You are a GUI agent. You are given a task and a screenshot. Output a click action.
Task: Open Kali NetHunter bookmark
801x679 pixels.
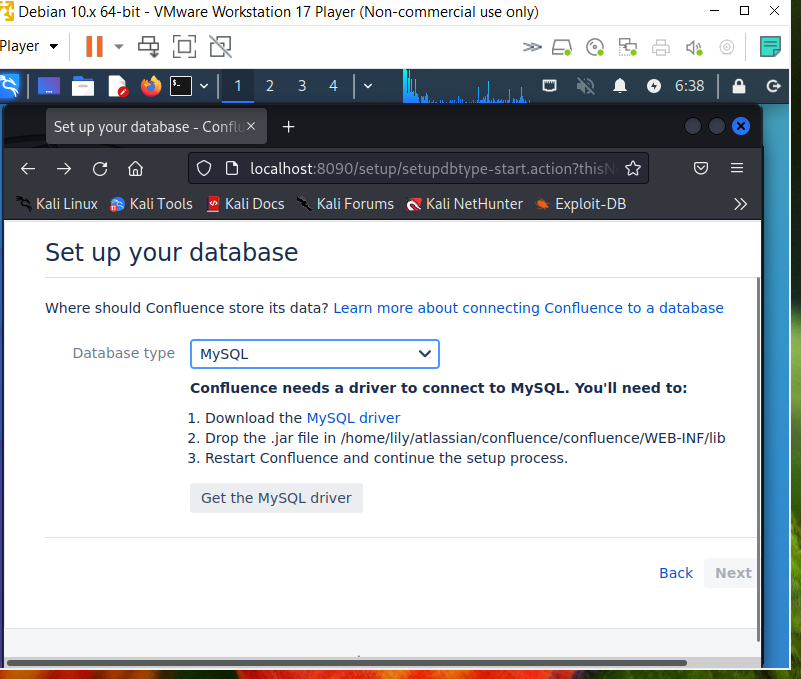click(464, 204)
